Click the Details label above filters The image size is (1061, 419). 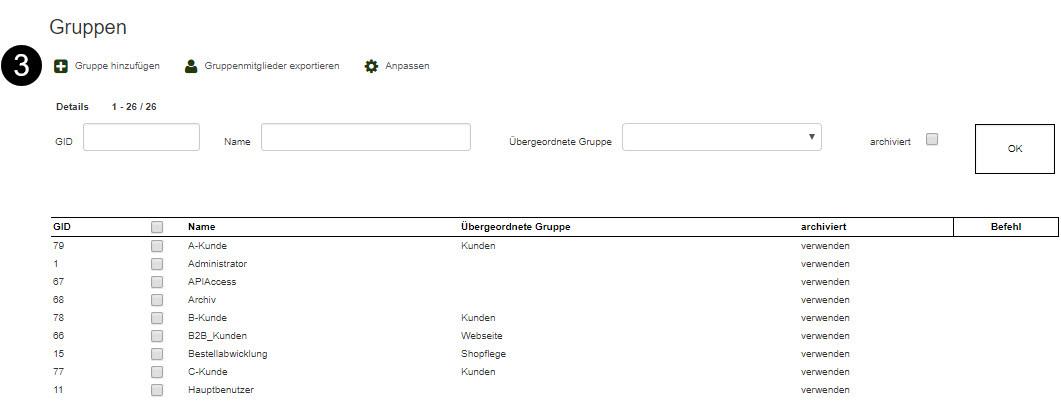(72, 106)
